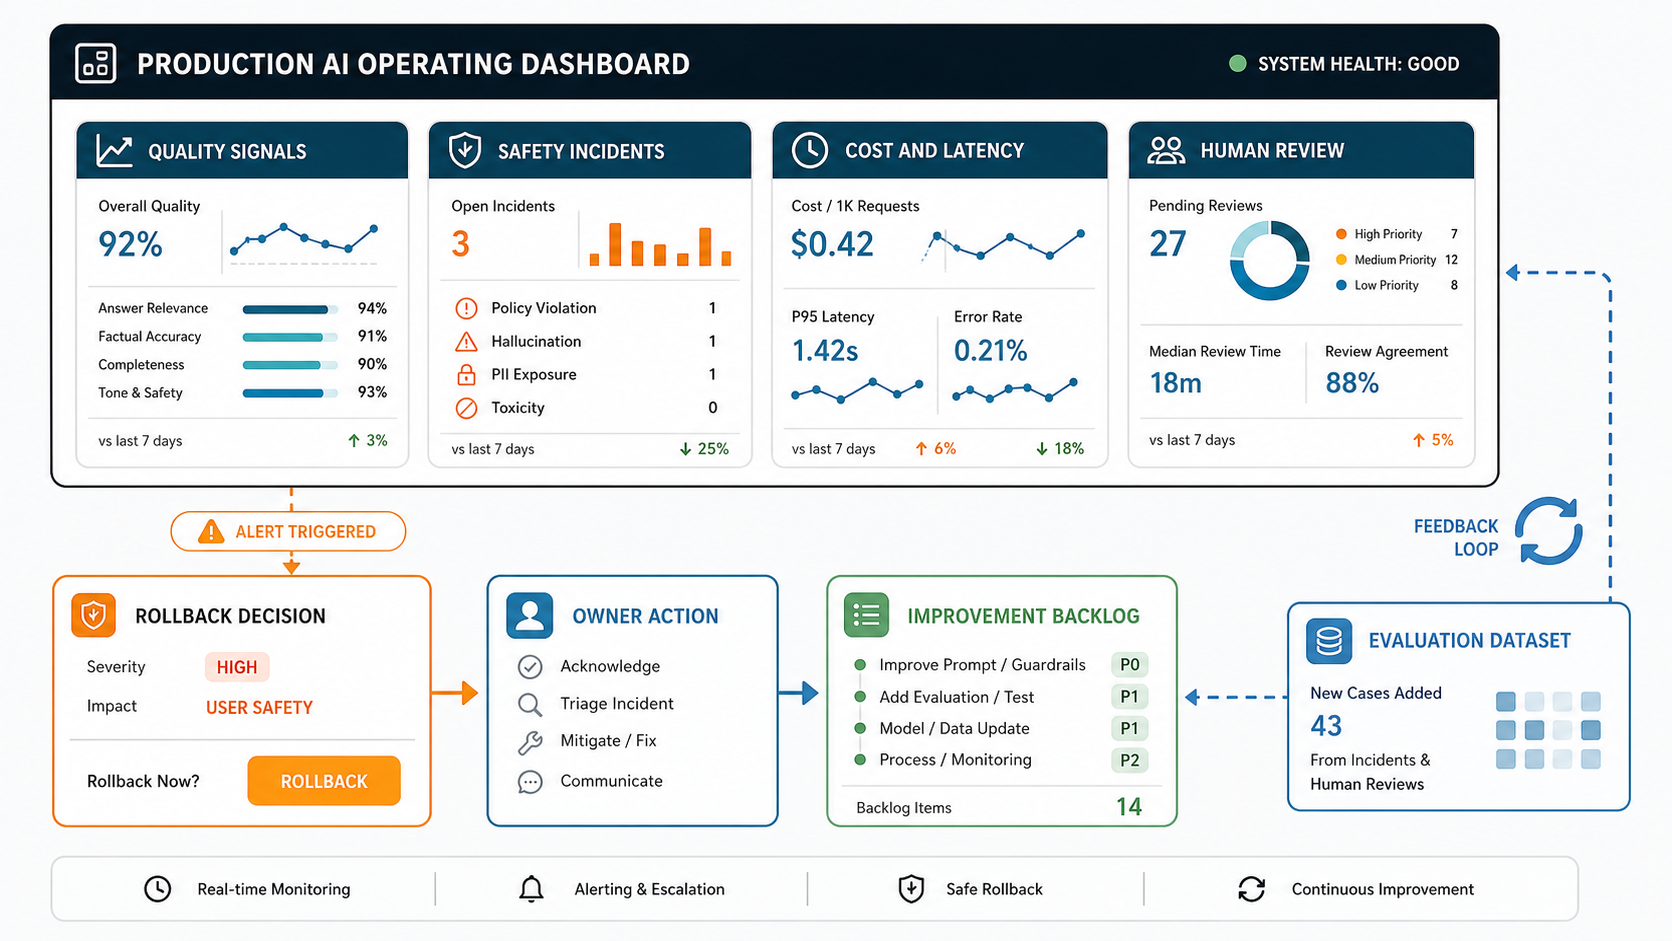This screenshot has width=1672, height=941.
Task: Select the P2 badge for Process / Monitoring
Action: pyautogui.click(x=1129, y=760)
